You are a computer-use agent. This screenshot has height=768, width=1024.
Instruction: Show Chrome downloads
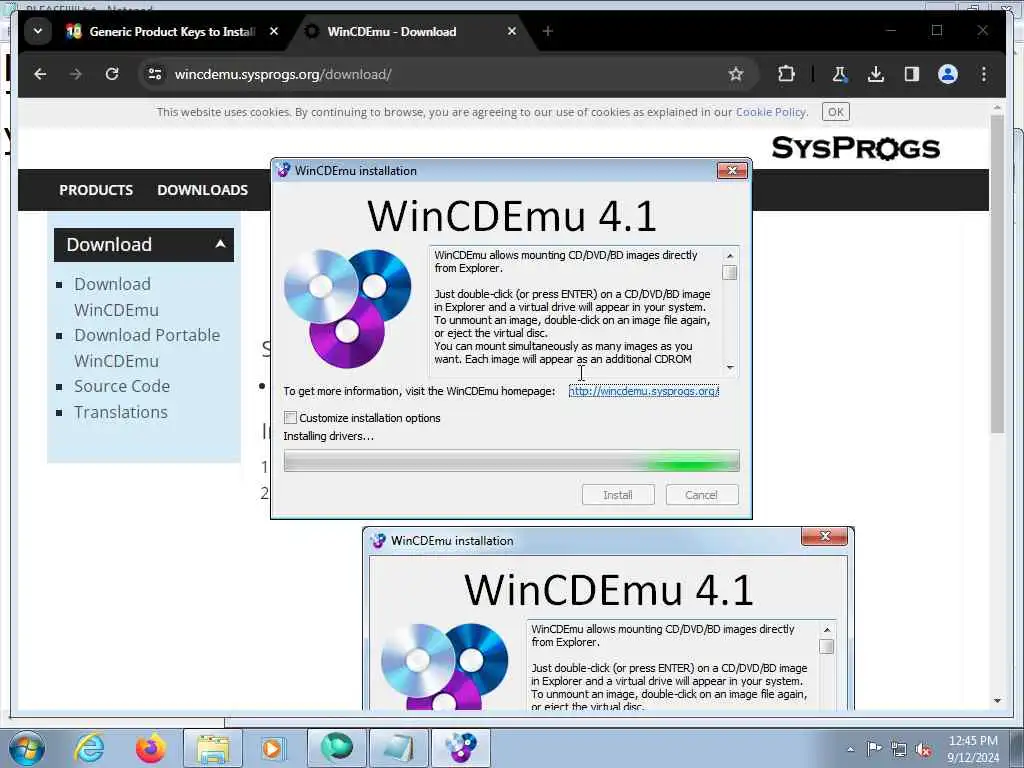(x=876, y=74)
